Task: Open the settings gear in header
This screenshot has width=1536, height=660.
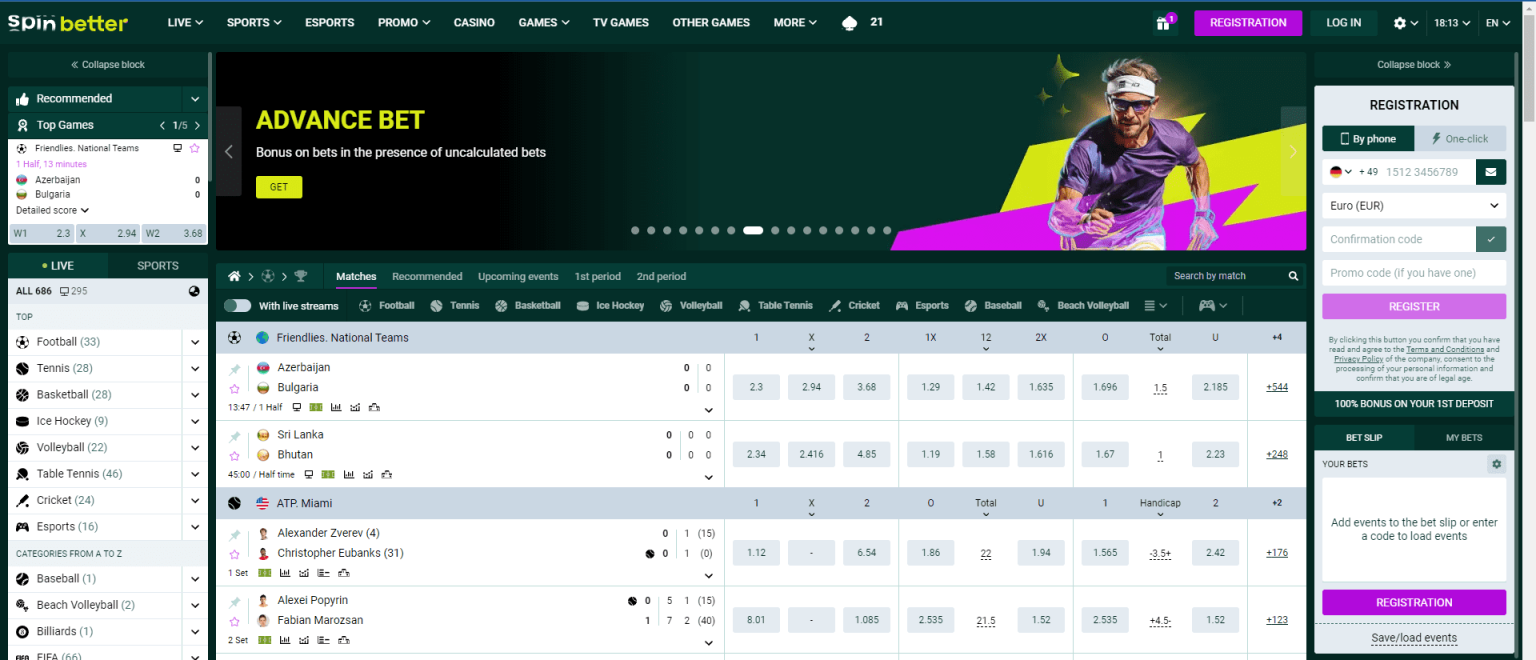Action: tap(1400, 23)
